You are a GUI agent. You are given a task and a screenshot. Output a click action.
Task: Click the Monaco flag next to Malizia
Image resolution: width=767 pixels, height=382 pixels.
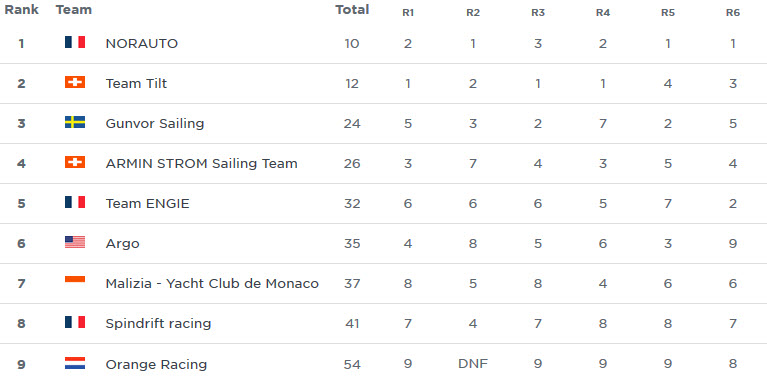(75, 280)
